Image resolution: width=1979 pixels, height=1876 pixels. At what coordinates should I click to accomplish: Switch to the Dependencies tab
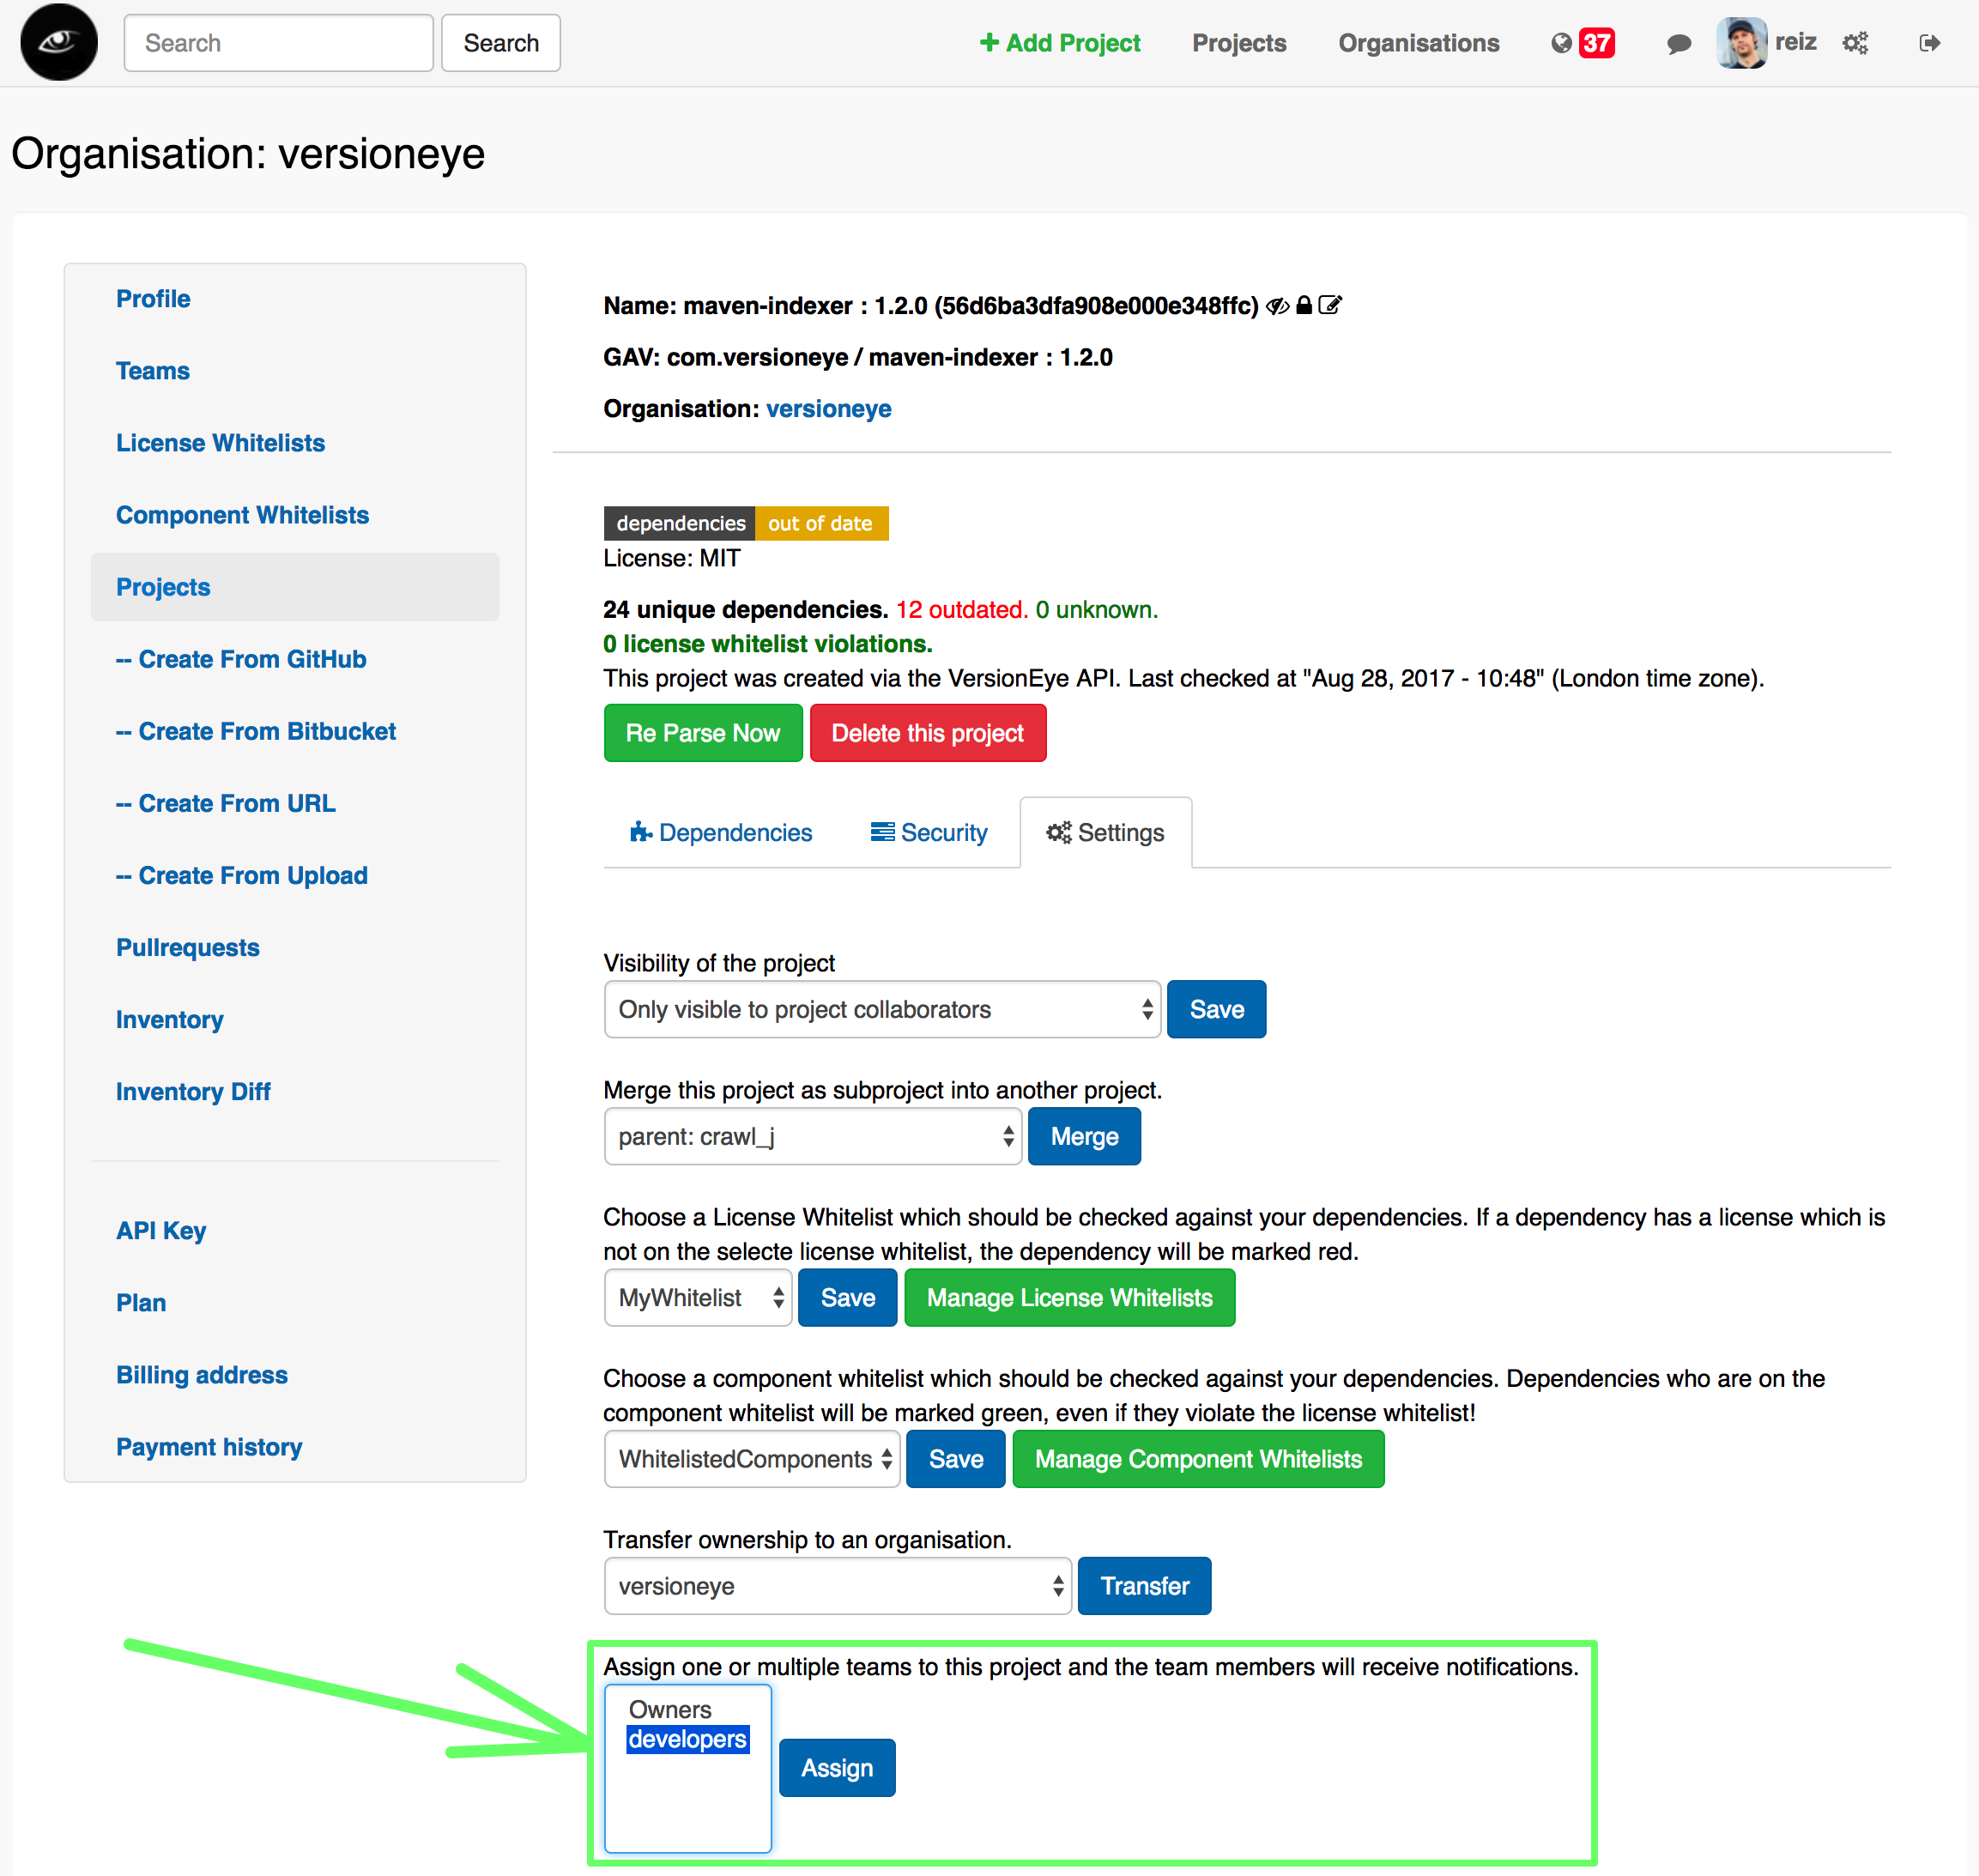tap(721, 832)
